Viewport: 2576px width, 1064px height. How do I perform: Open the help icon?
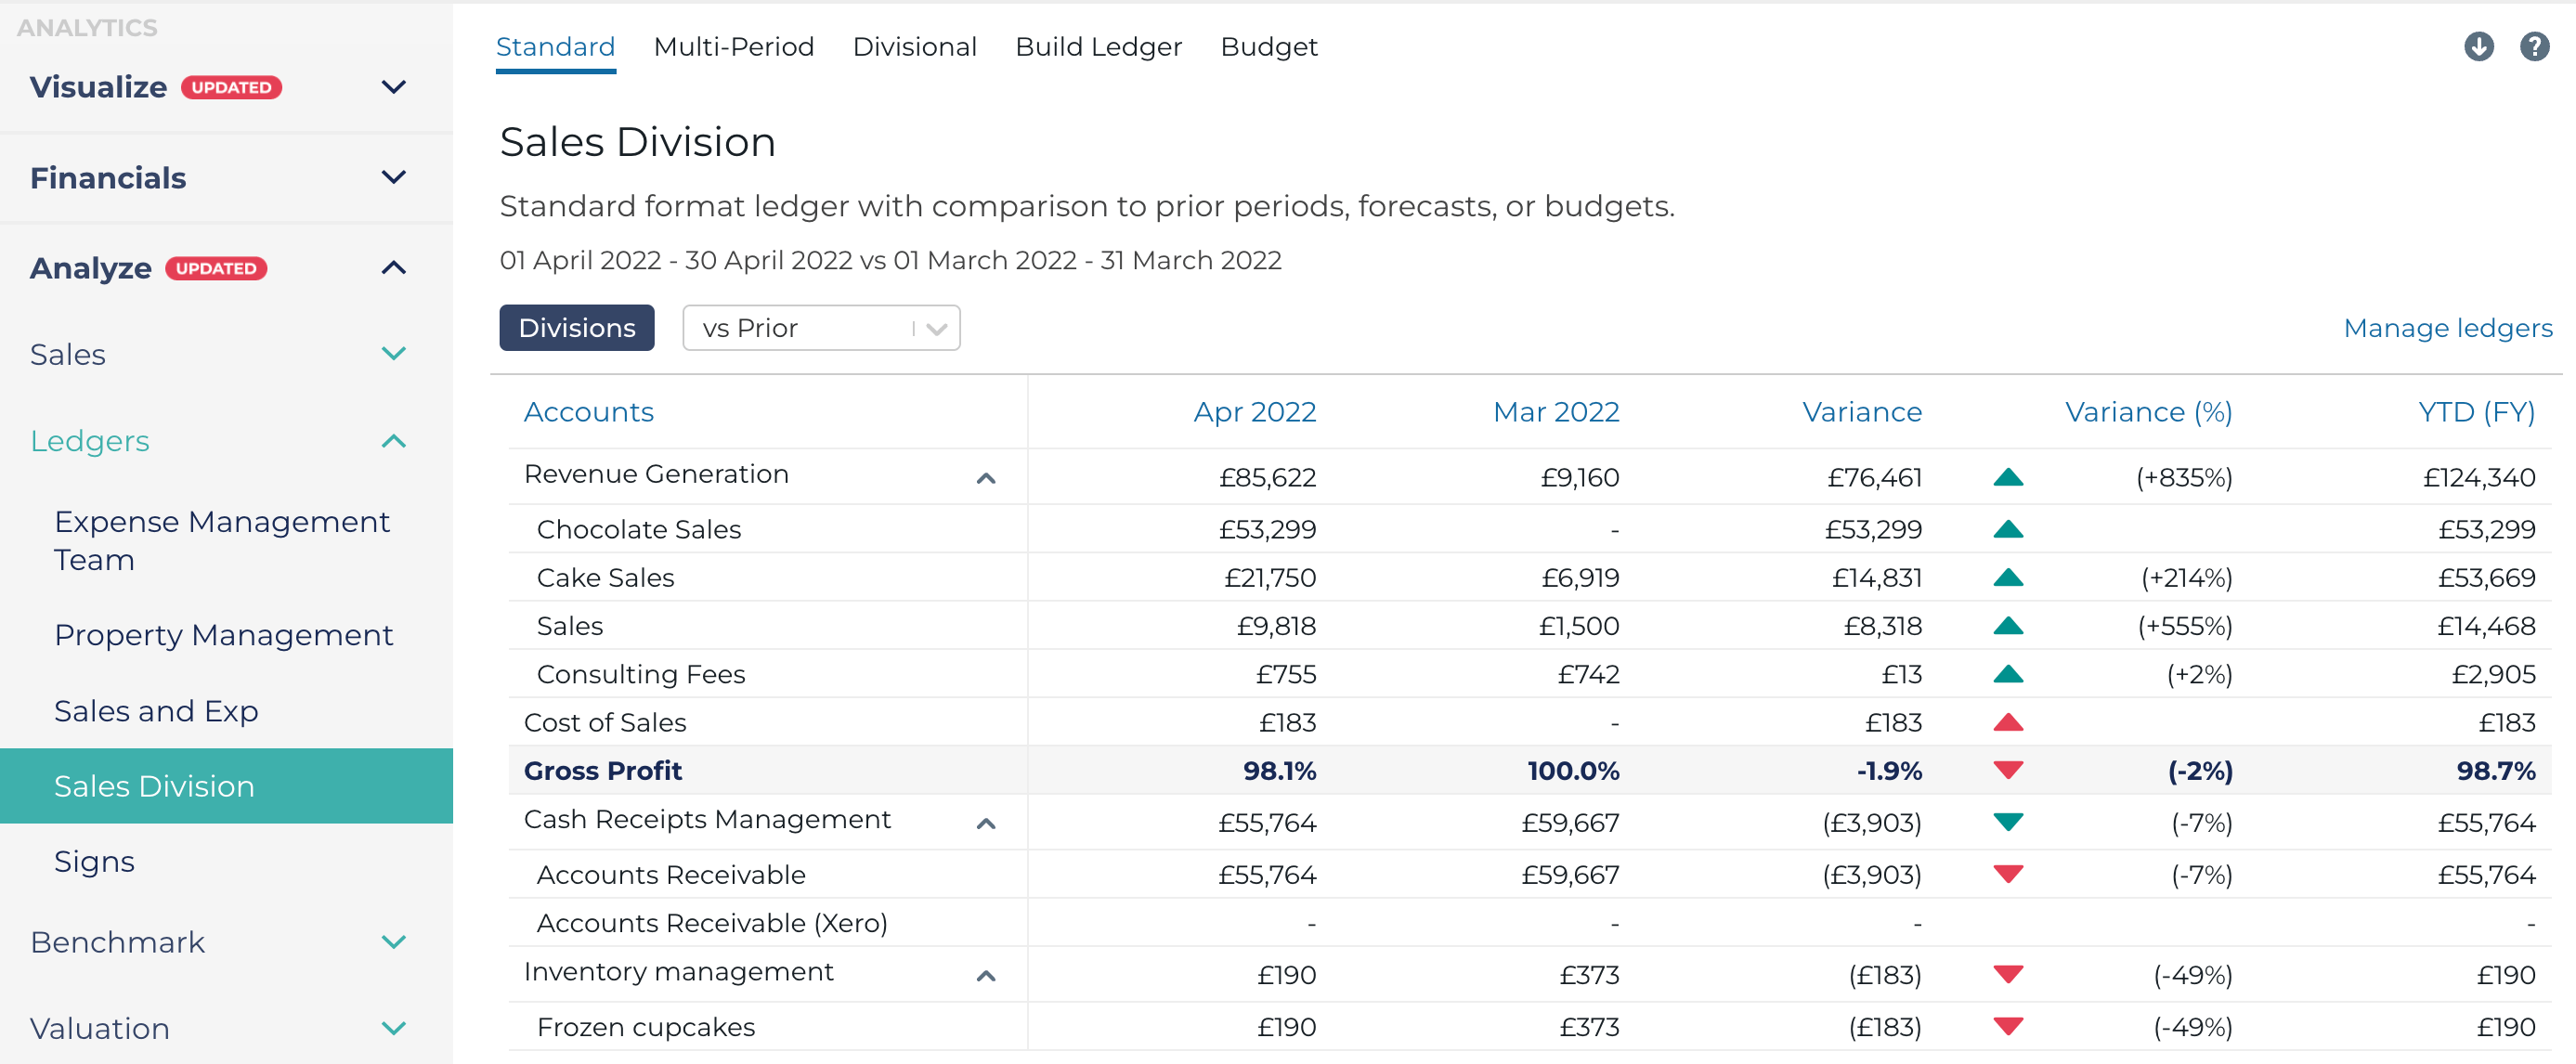pyautogui.click(x=2535, y=46)
